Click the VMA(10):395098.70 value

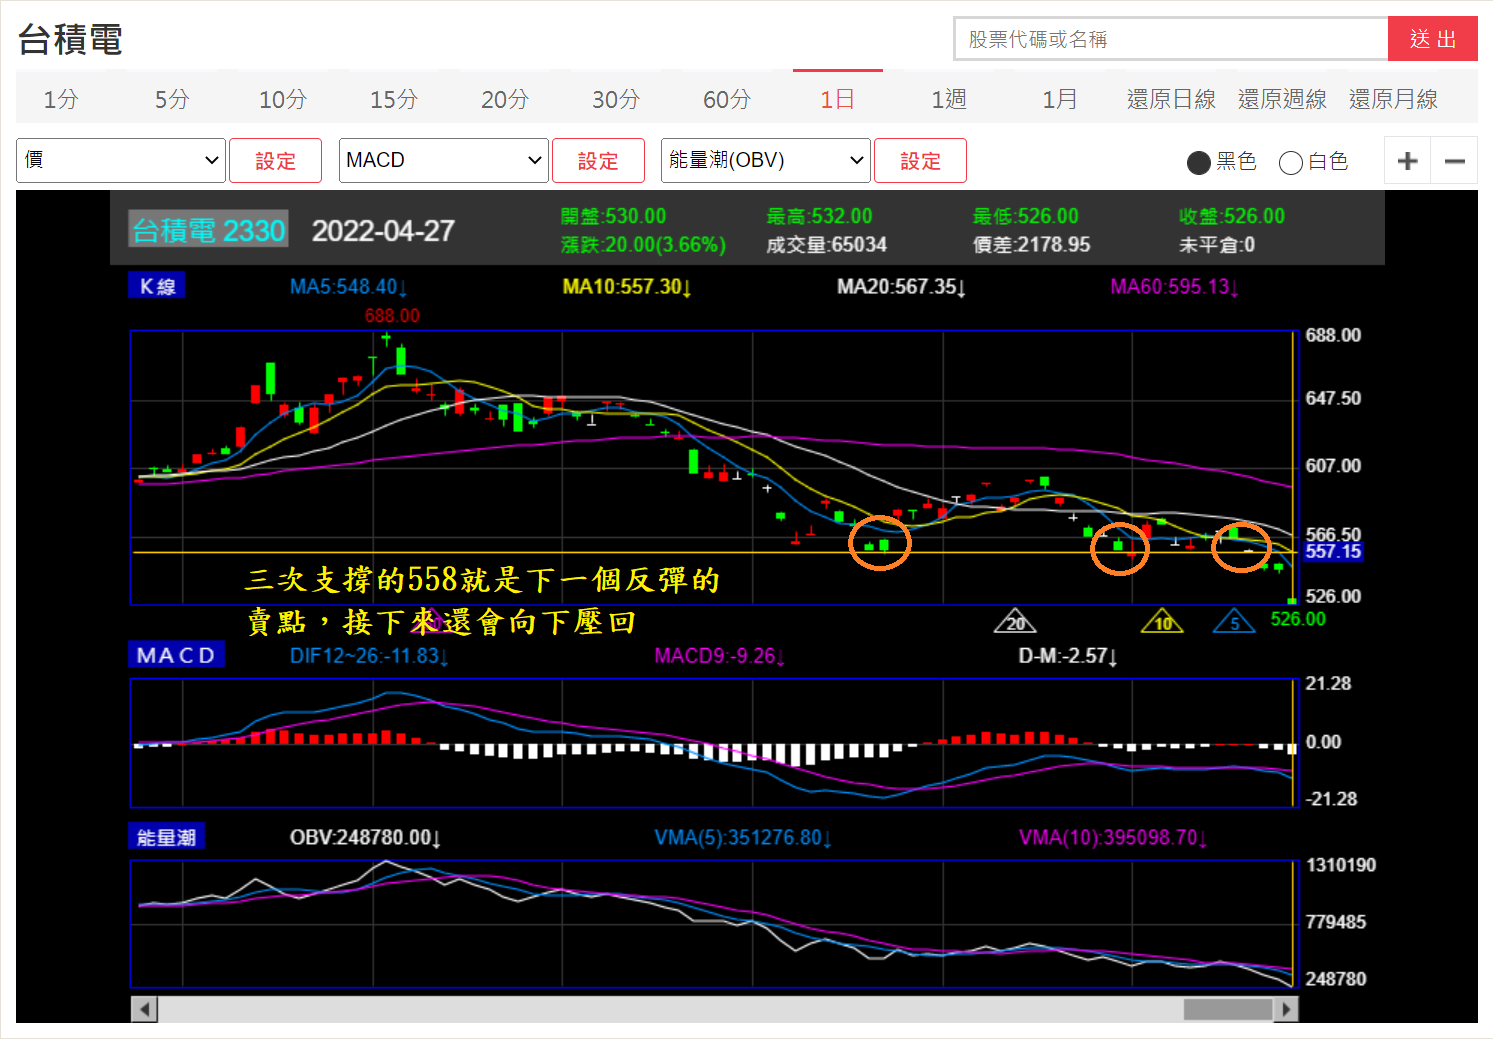[1113, 837]
